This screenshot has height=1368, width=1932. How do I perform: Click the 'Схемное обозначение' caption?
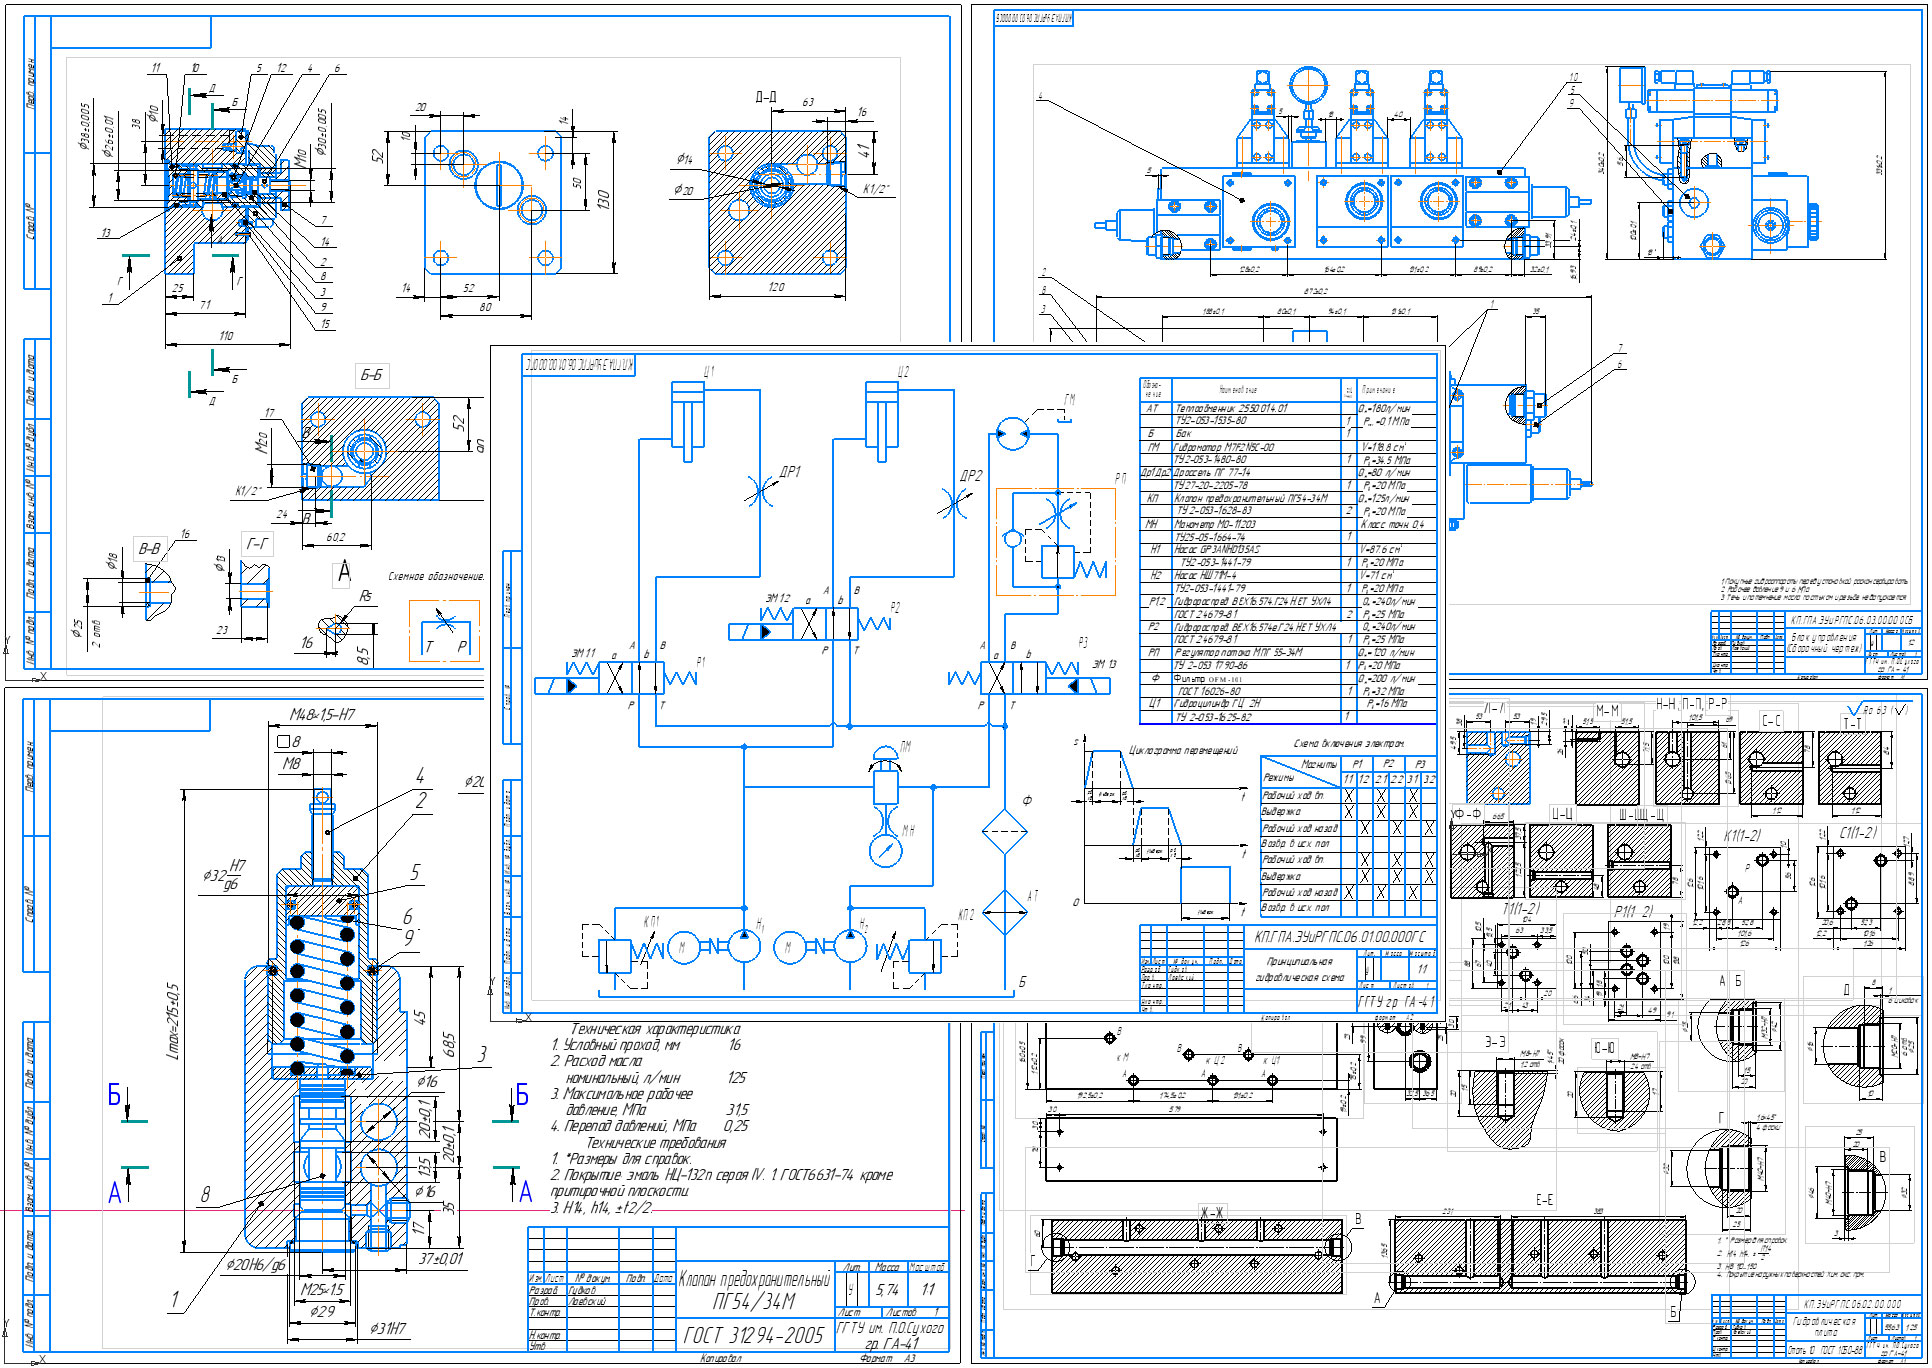tap(436, 577)
